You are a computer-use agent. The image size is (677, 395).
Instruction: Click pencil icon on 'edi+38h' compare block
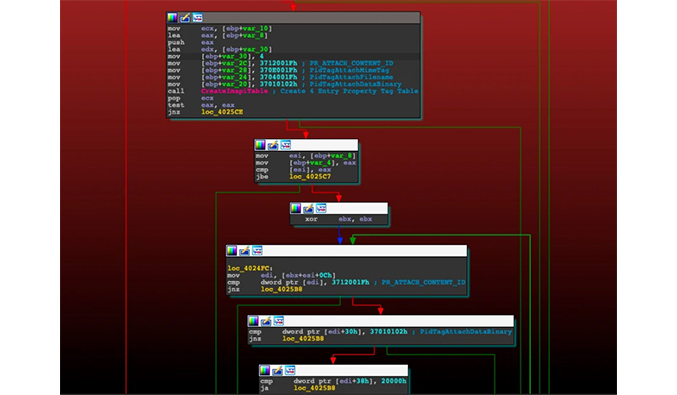[277, 370]
